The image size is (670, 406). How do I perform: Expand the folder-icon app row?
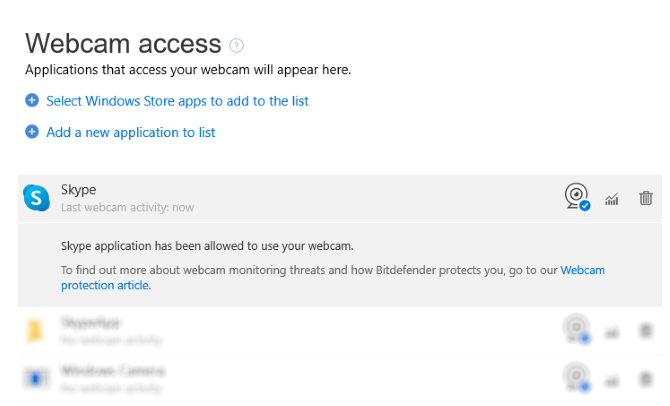[300, 331]
